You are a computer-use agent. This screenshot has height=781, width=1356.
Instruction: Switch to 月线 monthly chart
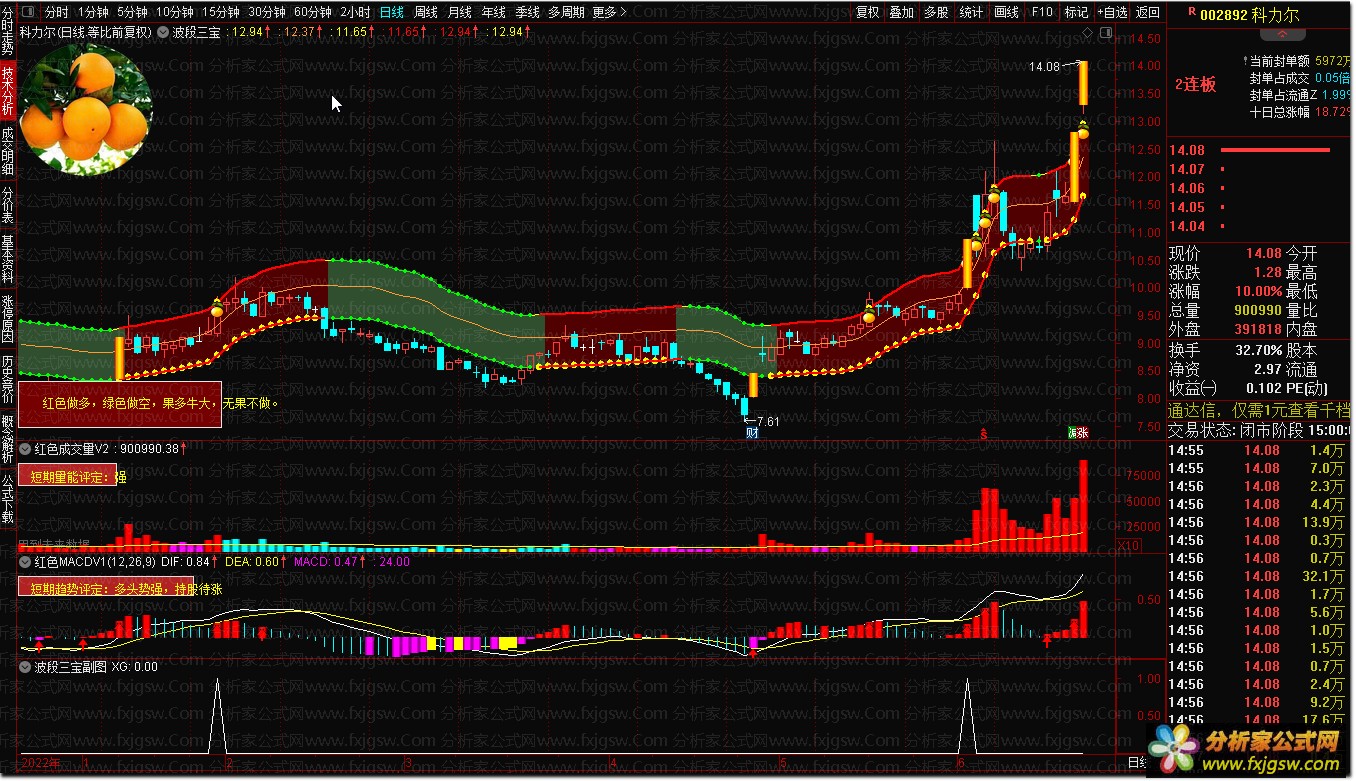point(460,12)
